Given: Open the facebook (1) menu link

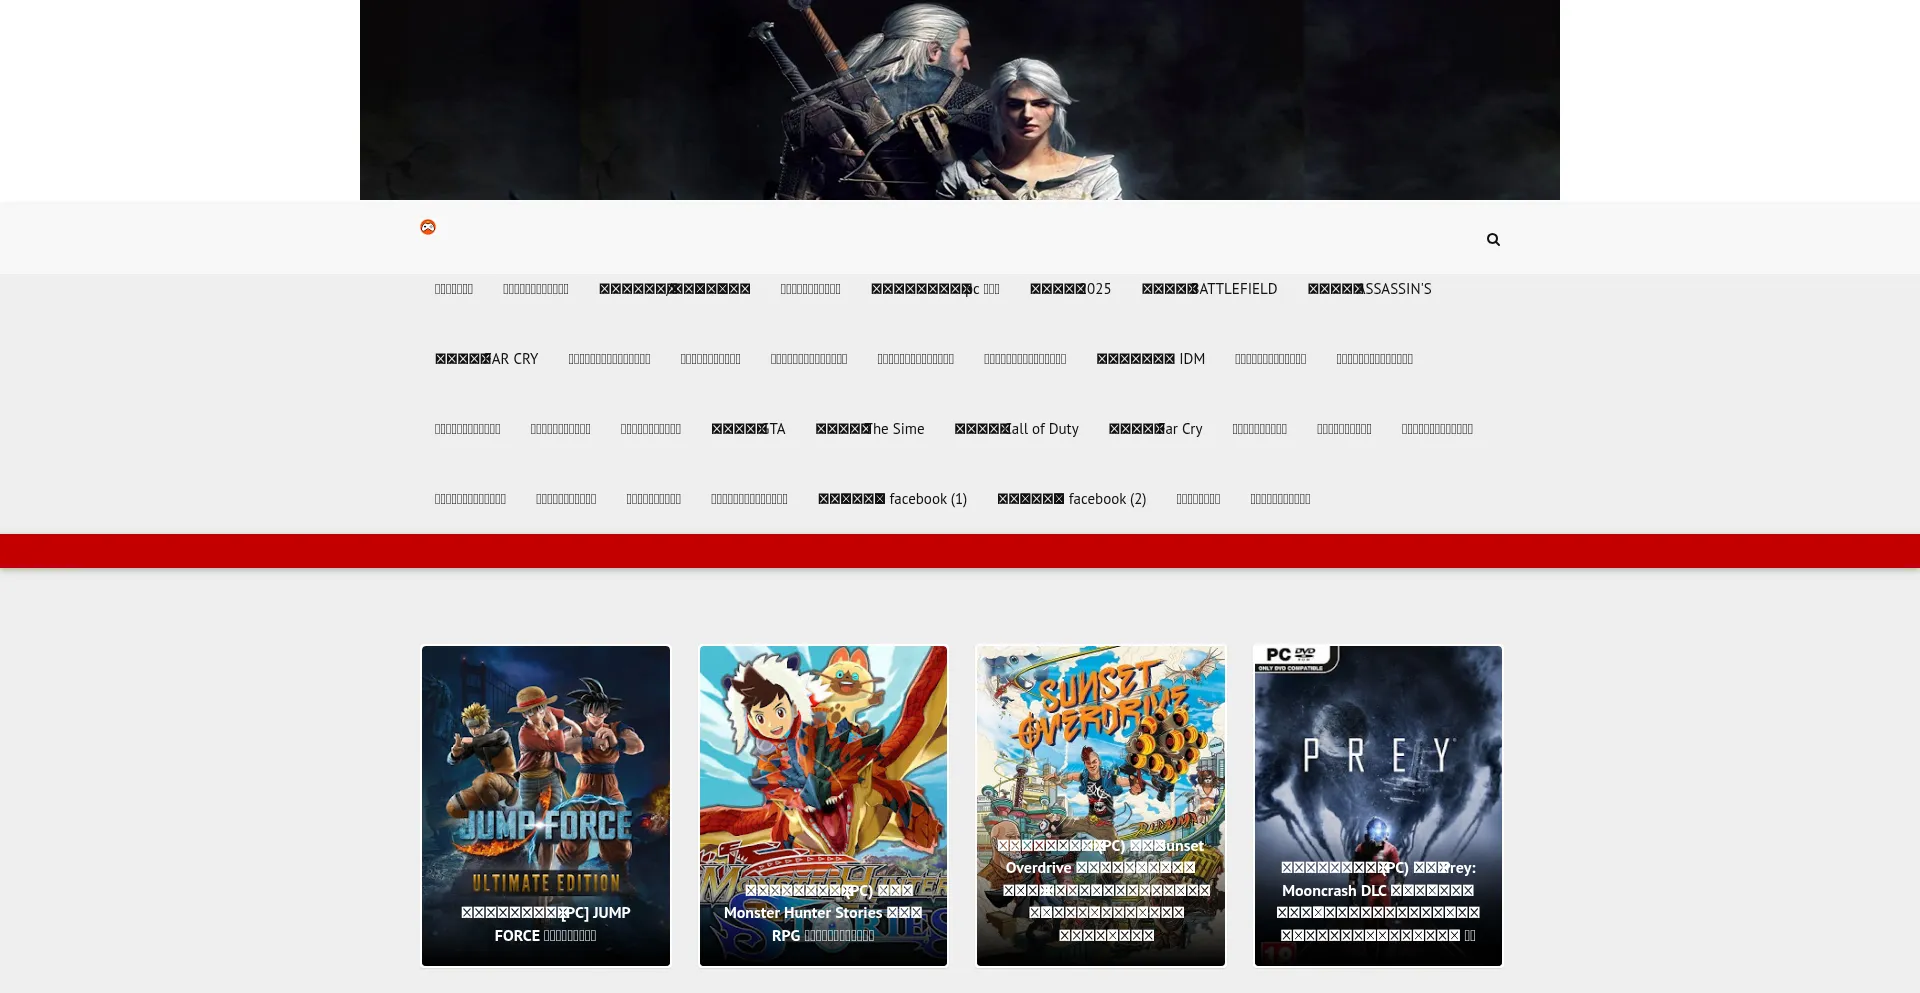Looking at the screenshot, I should point(892,499).
